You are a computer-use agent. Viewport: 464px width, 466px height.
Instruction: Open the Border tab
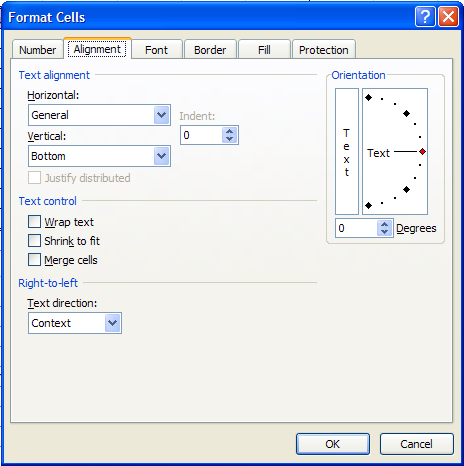click(210, 50)
